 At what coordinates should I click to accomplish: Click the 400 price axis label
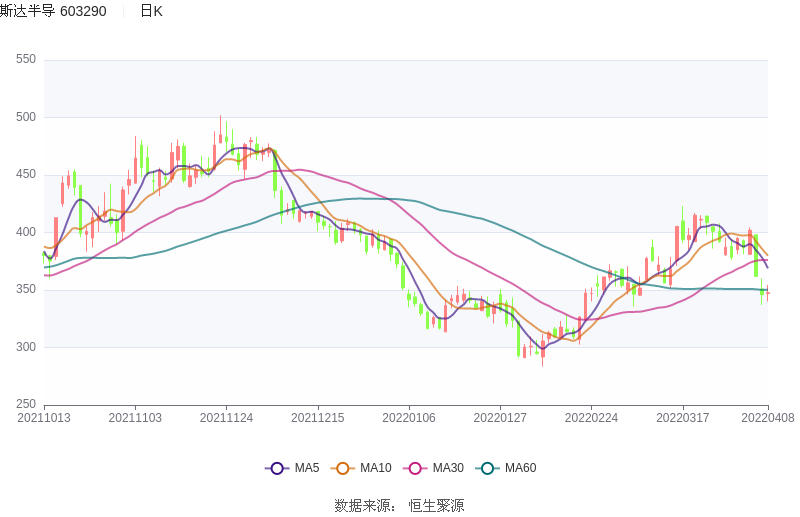(x=26, y=232)
